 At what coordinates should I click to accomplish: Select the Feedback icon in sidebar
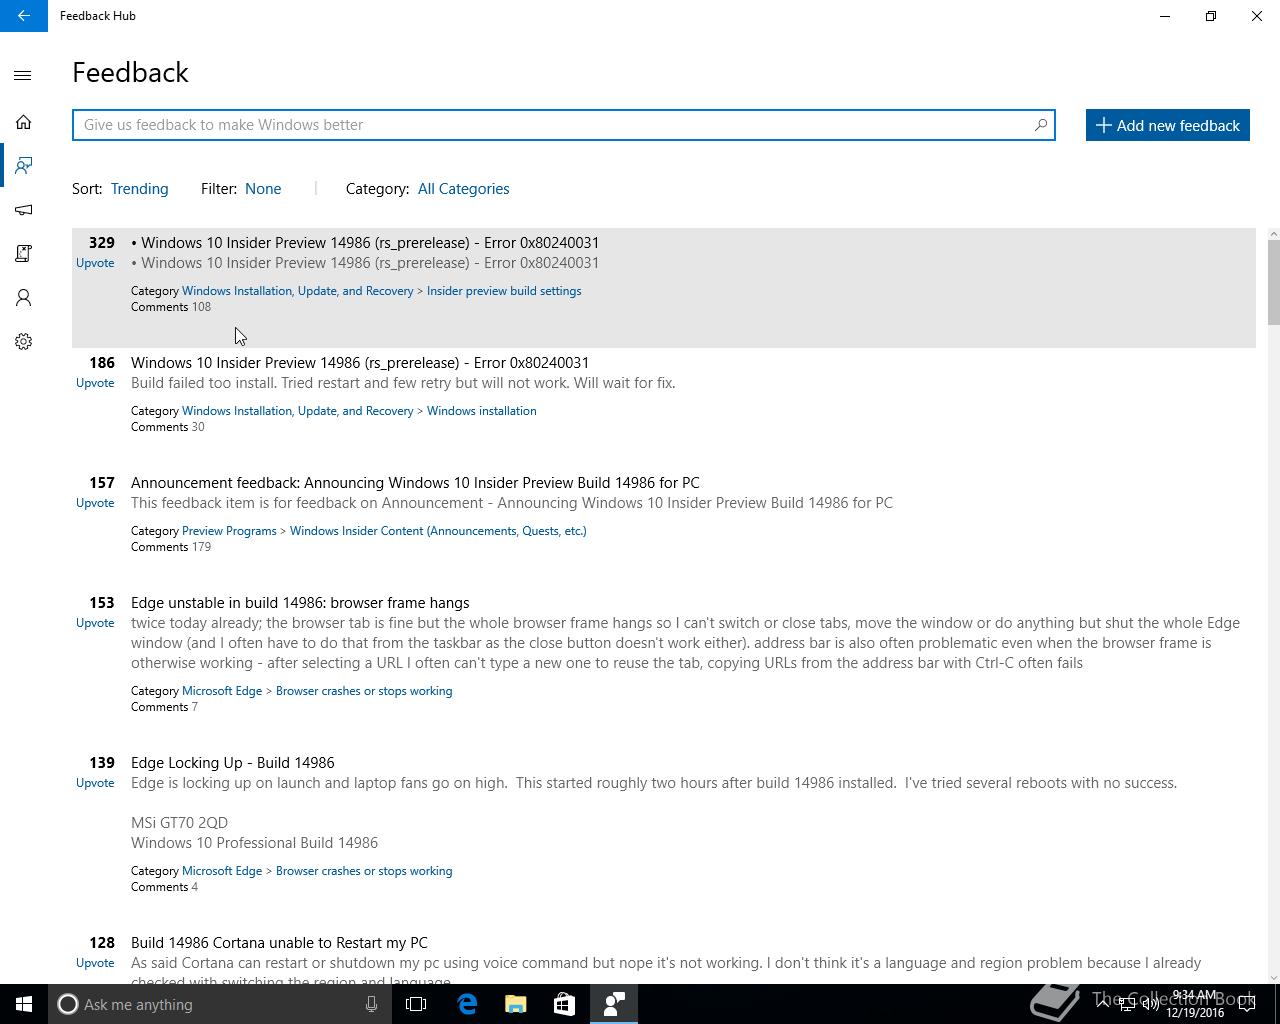23,165
